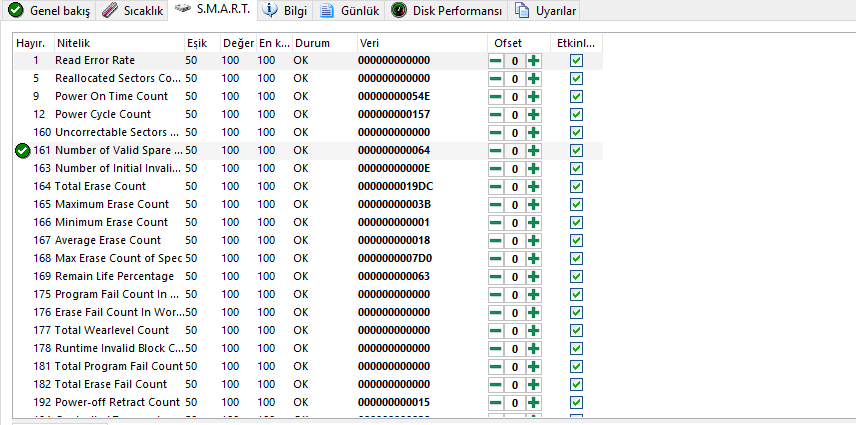The width and height of the screenshot is (856, 425).
Task: Decrease offset for Minimum Erase Count
Action: click(x=496, y=223)
